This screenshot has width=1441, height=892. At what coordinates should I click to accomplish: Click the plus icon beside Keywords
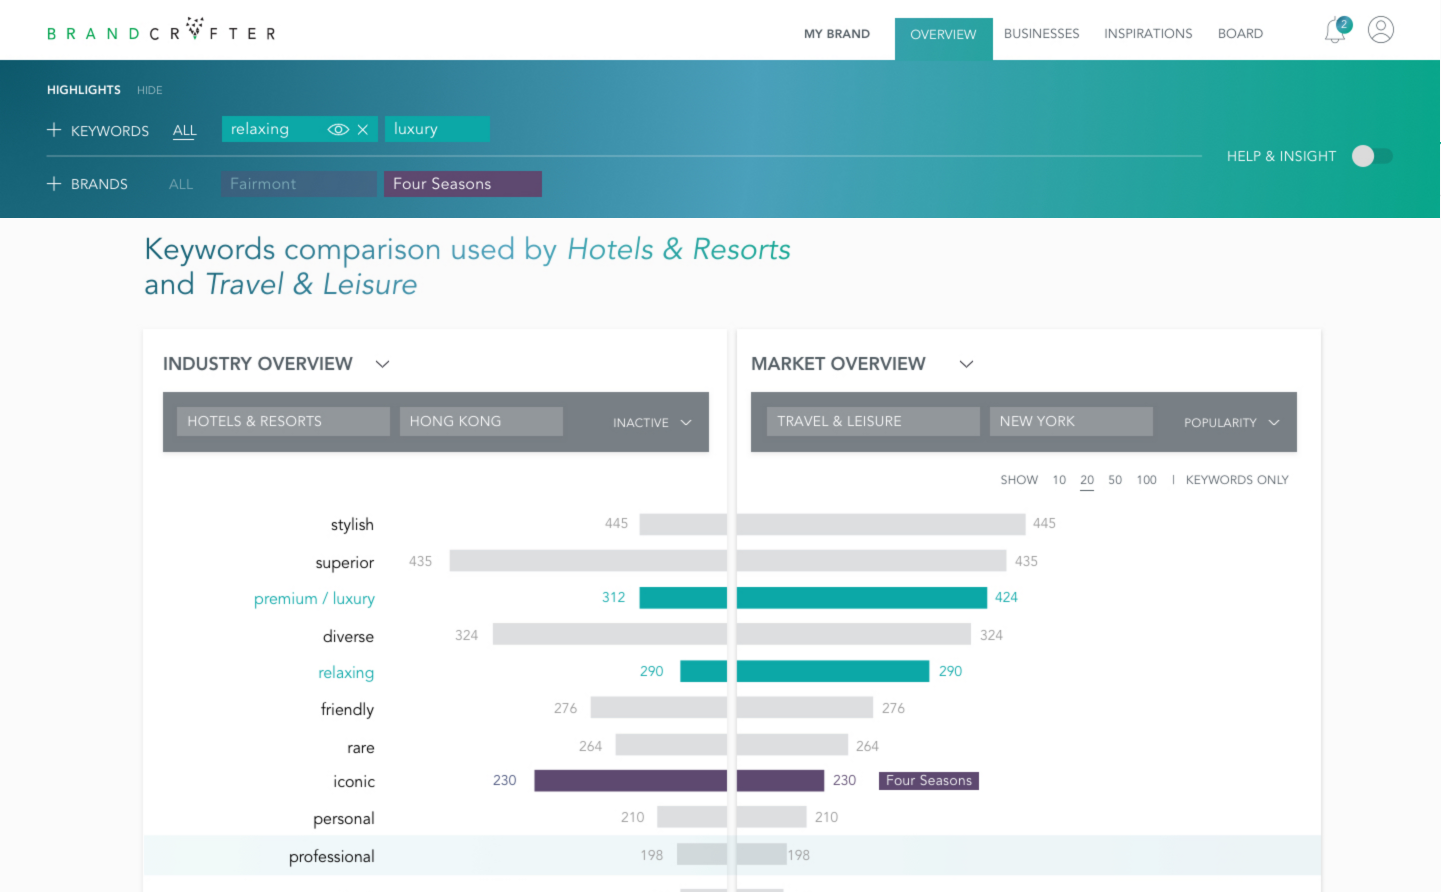click(x=54, y=130)
